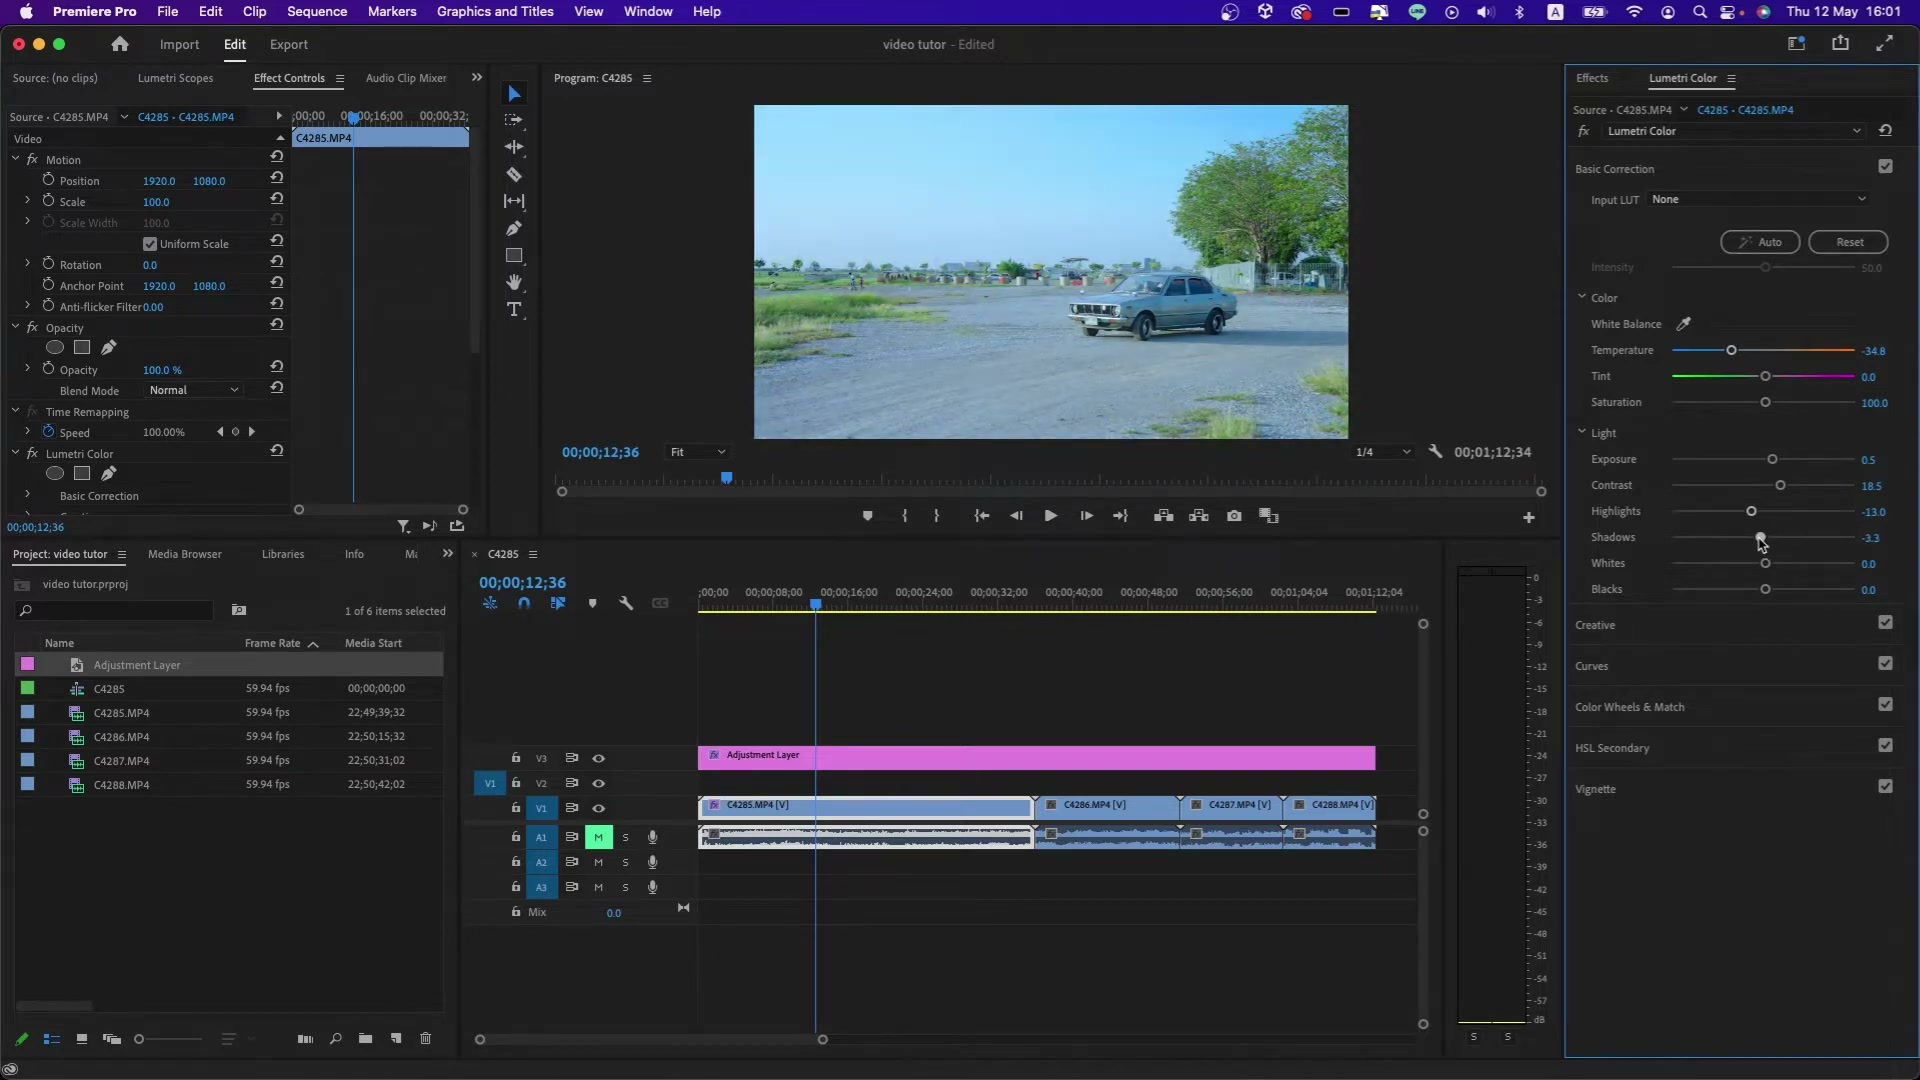The width and height of the screenshot is (1920, 1080).
Task: Expand the Scale property twirl
Action: [28, 201]
